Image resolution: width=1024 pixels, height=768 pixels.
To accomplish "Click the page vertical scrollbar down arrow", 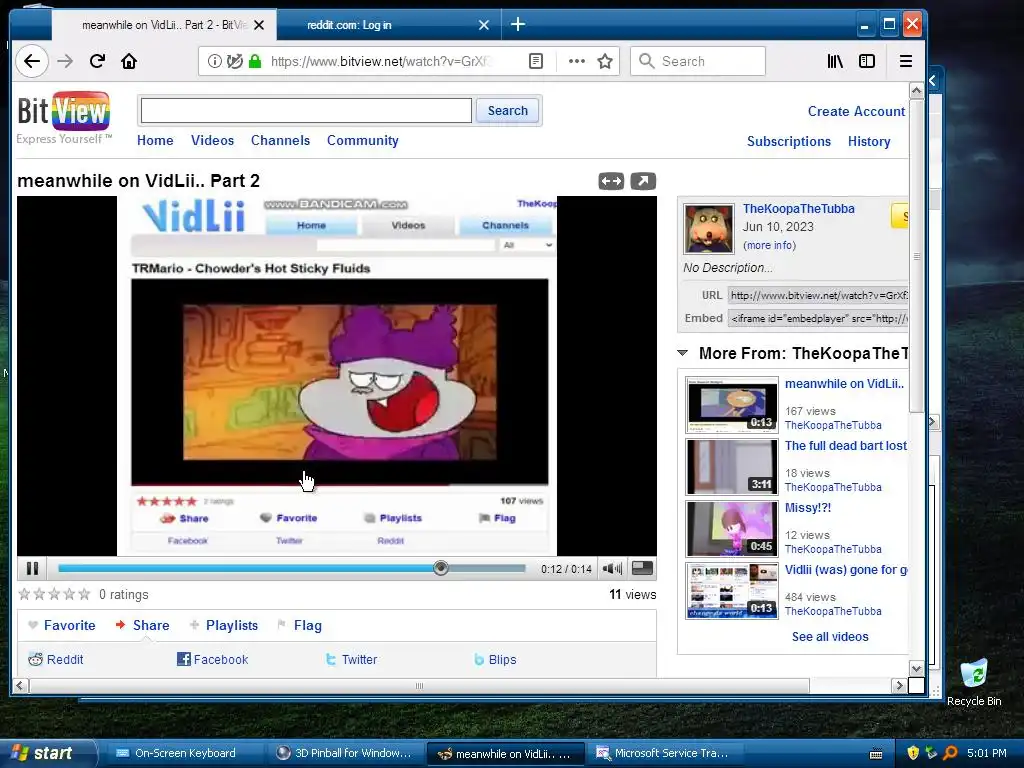I will (x=916, y=669).
